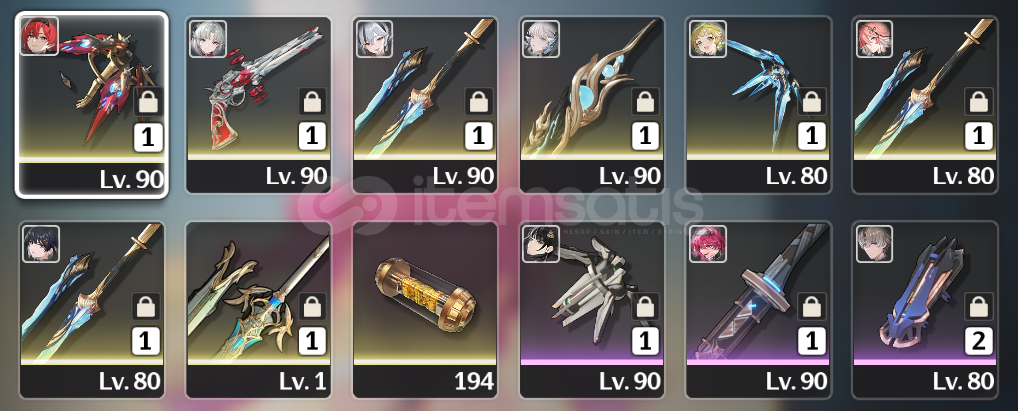Click the dark-haired avatar on bottom-left sword card
Viewport: 1018px width, 411px height.
click(41, 244)
